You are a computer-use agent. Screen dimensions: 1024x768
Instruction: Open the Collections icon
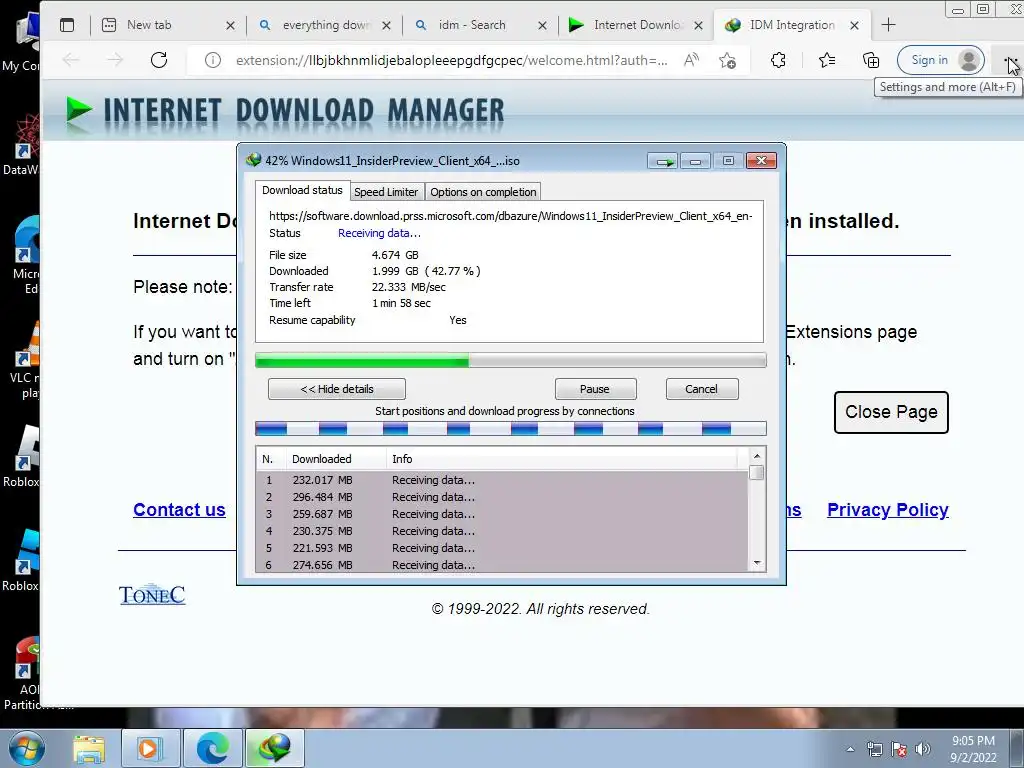(x=871, y=60)
